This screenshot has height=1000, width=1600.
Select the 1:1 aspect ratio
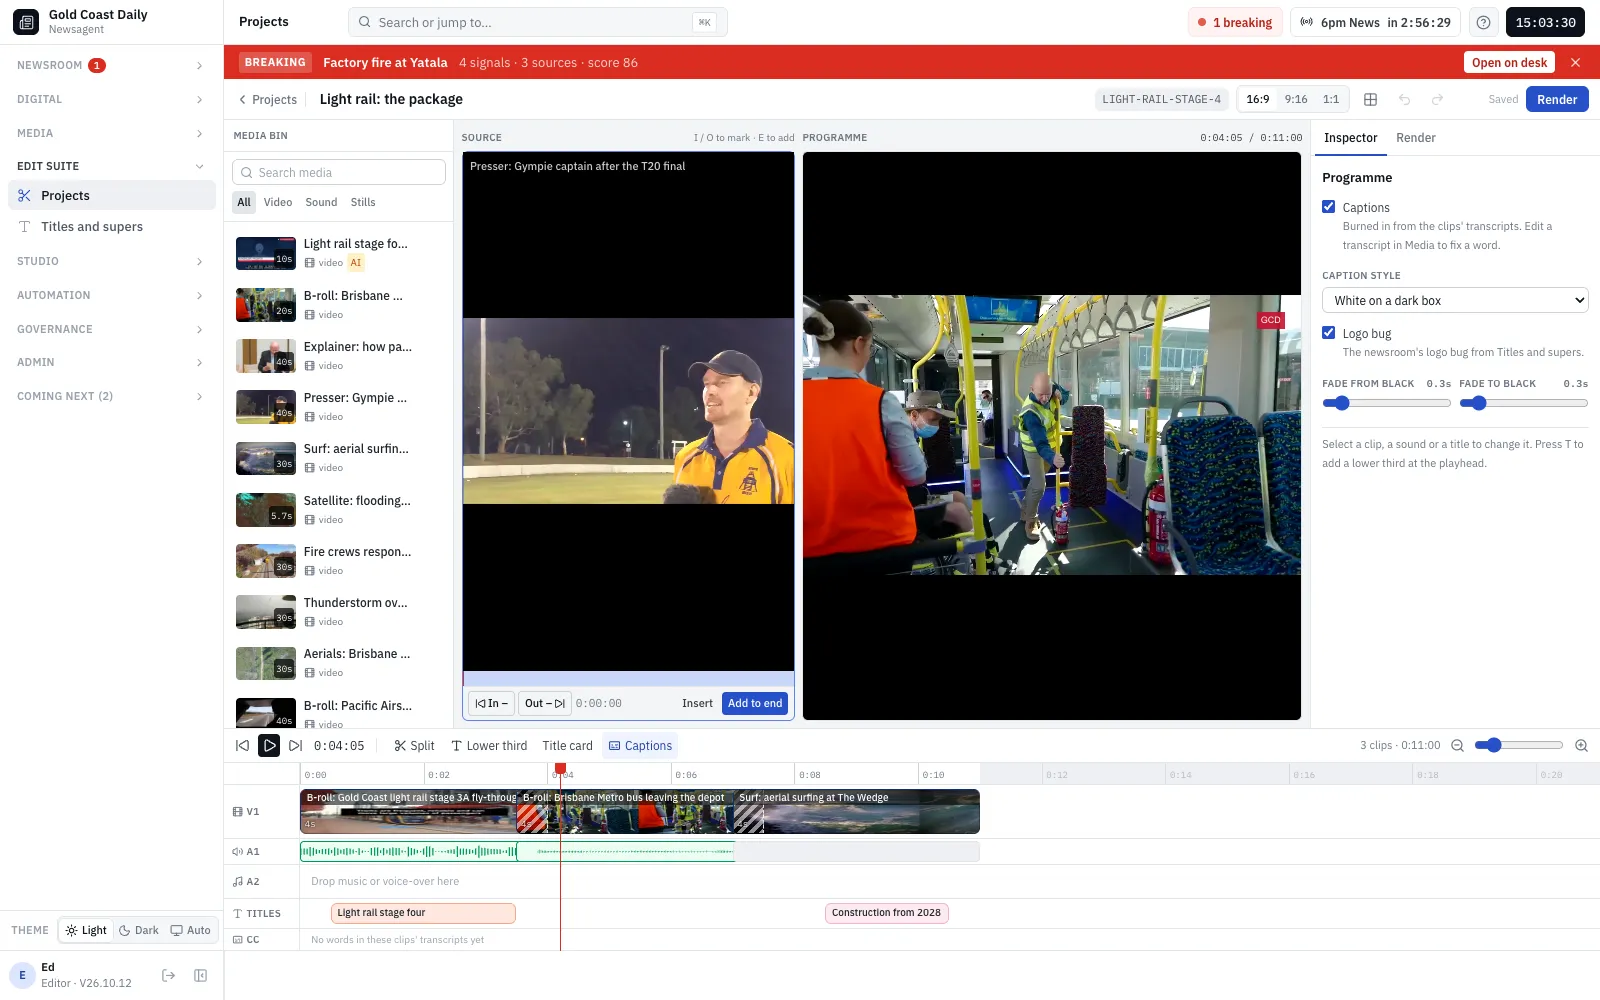click(x=1331, y=99)
